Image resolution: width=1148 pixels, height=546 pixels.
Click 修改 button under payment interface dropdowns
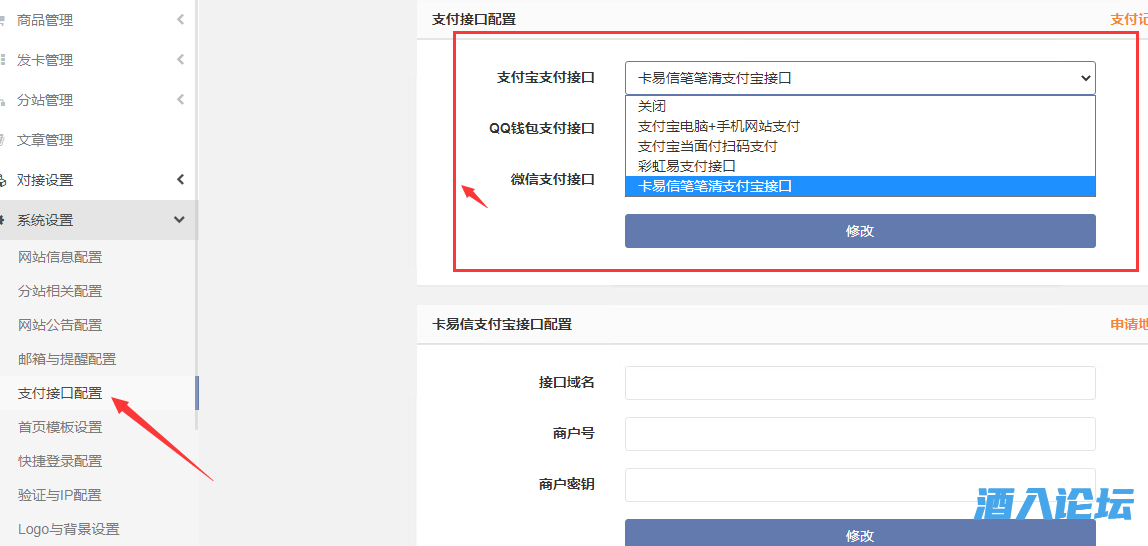point(860,231)
